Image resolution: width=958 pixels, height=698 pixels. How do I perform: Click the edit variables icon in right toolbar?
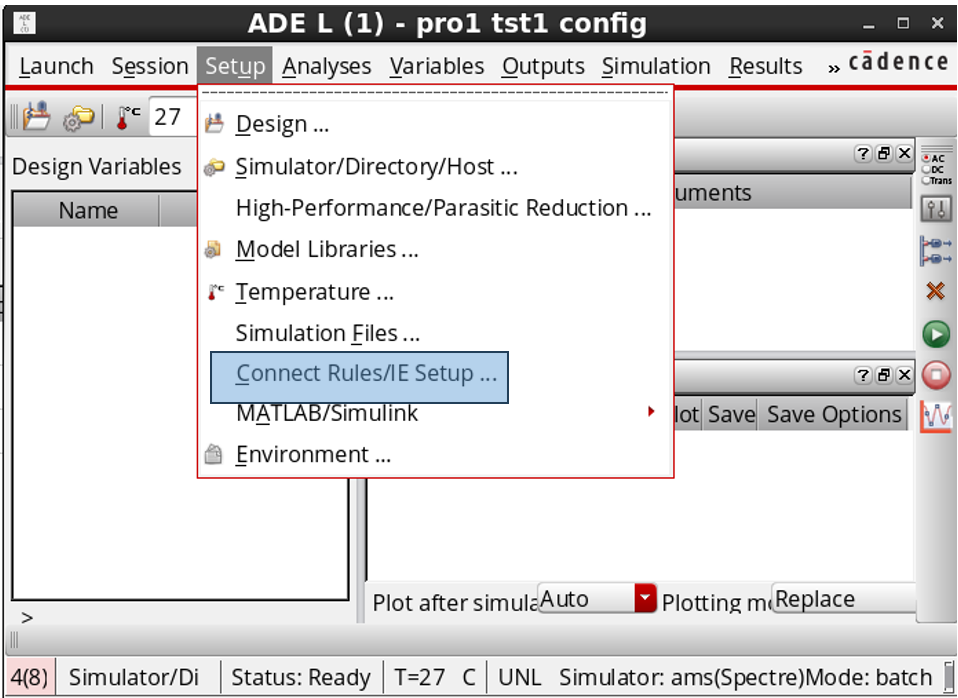pyautogui.click(x=936, y=251)
